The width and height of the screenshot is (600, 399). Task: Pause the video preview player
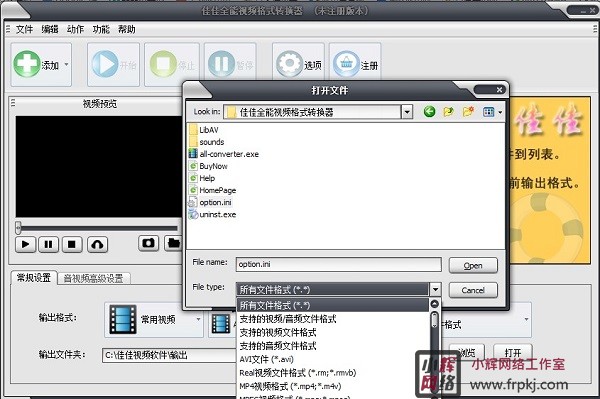click(48, 244)
